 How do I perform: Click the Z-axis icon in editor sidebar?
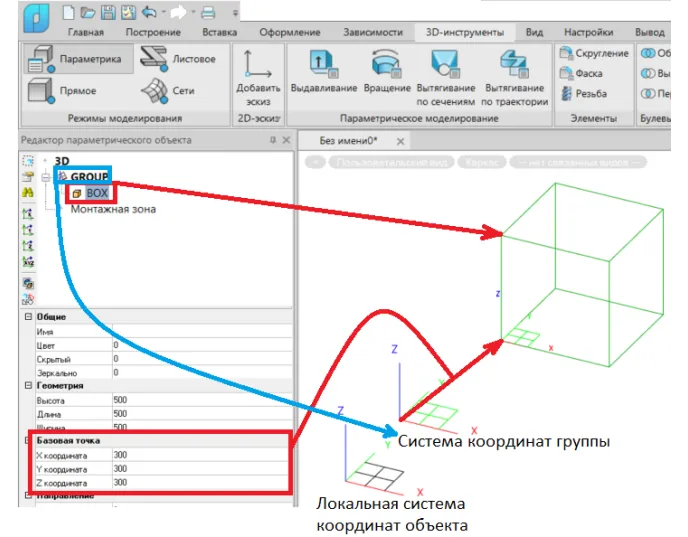point(28,245)
